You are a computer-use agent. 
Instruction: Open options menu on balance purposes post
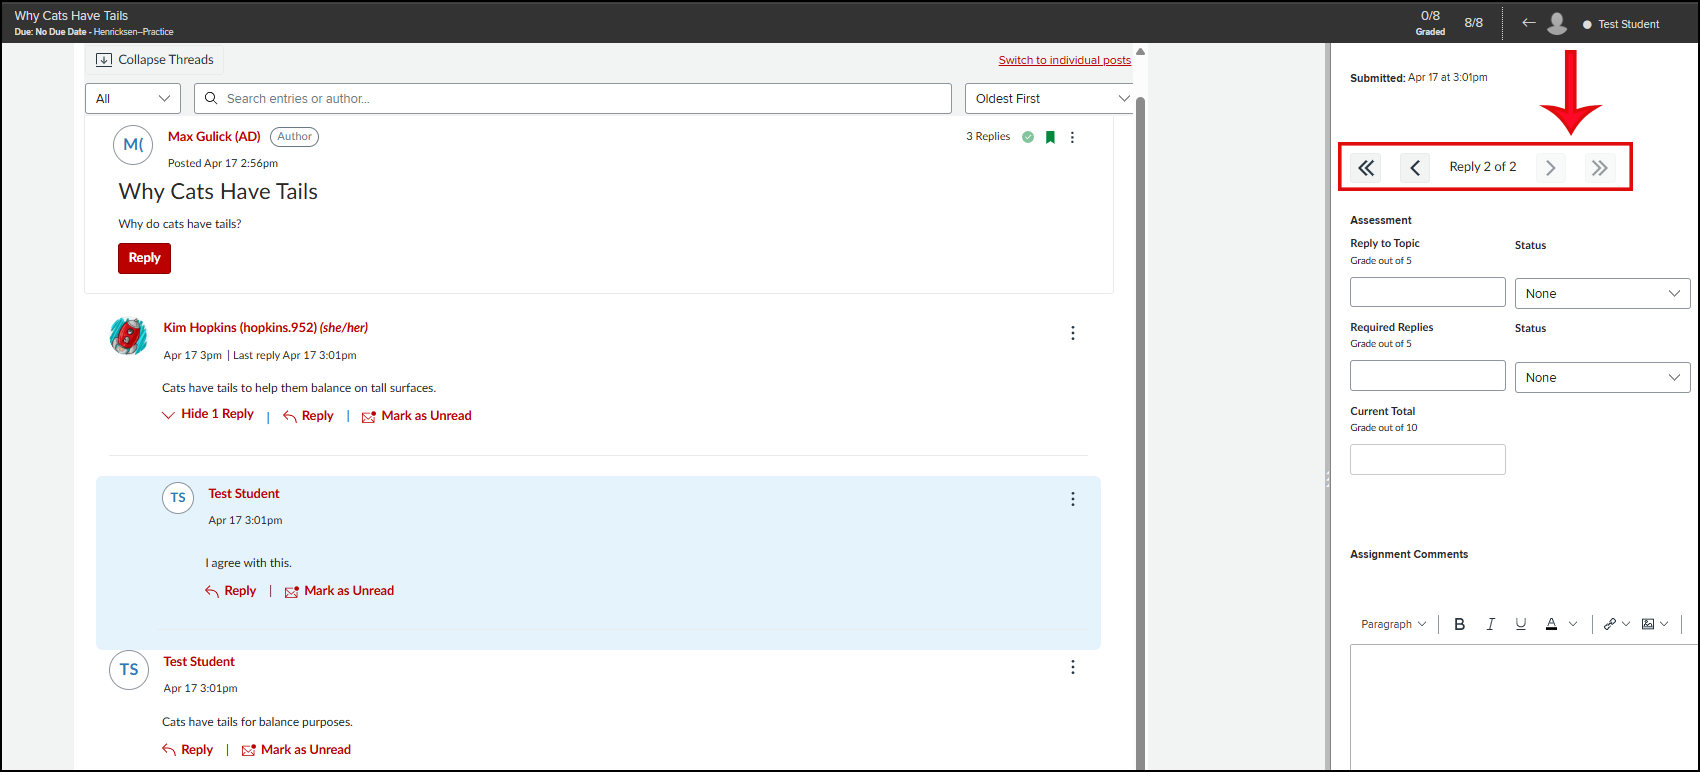coord(1073,667)
